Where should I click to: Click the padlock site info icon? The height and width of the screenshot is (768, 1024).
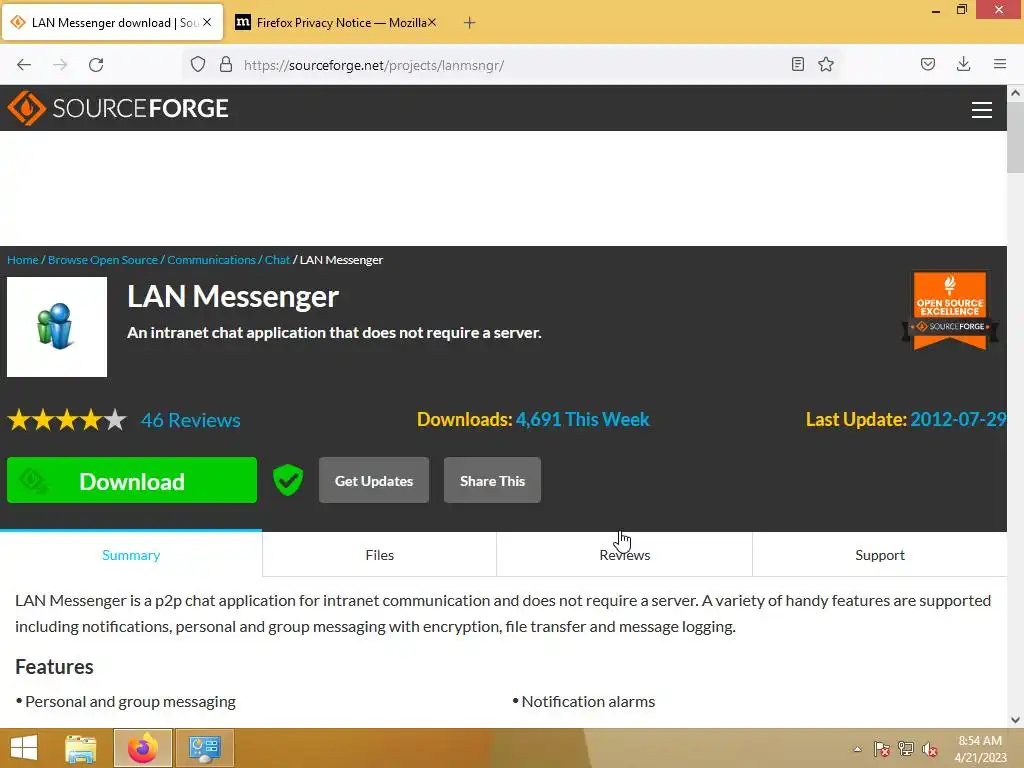(226, 64)
